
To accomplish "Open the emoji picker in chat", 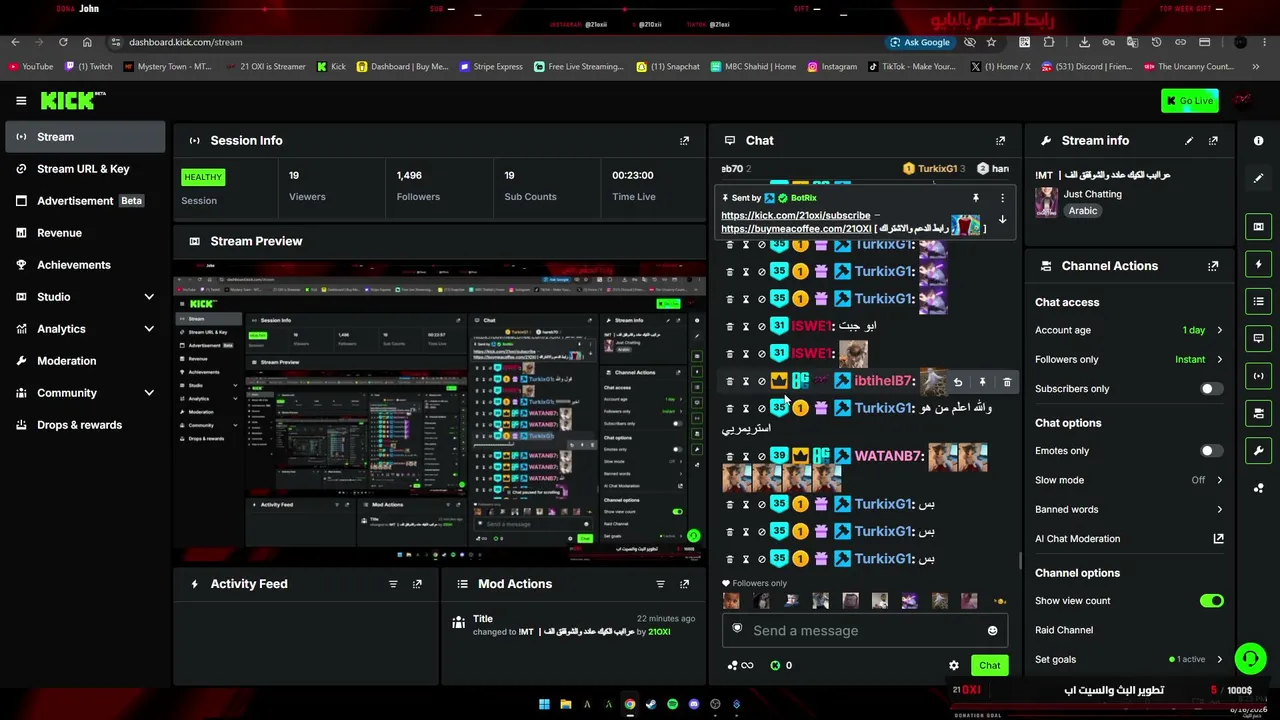I will [x=992, y=631].
